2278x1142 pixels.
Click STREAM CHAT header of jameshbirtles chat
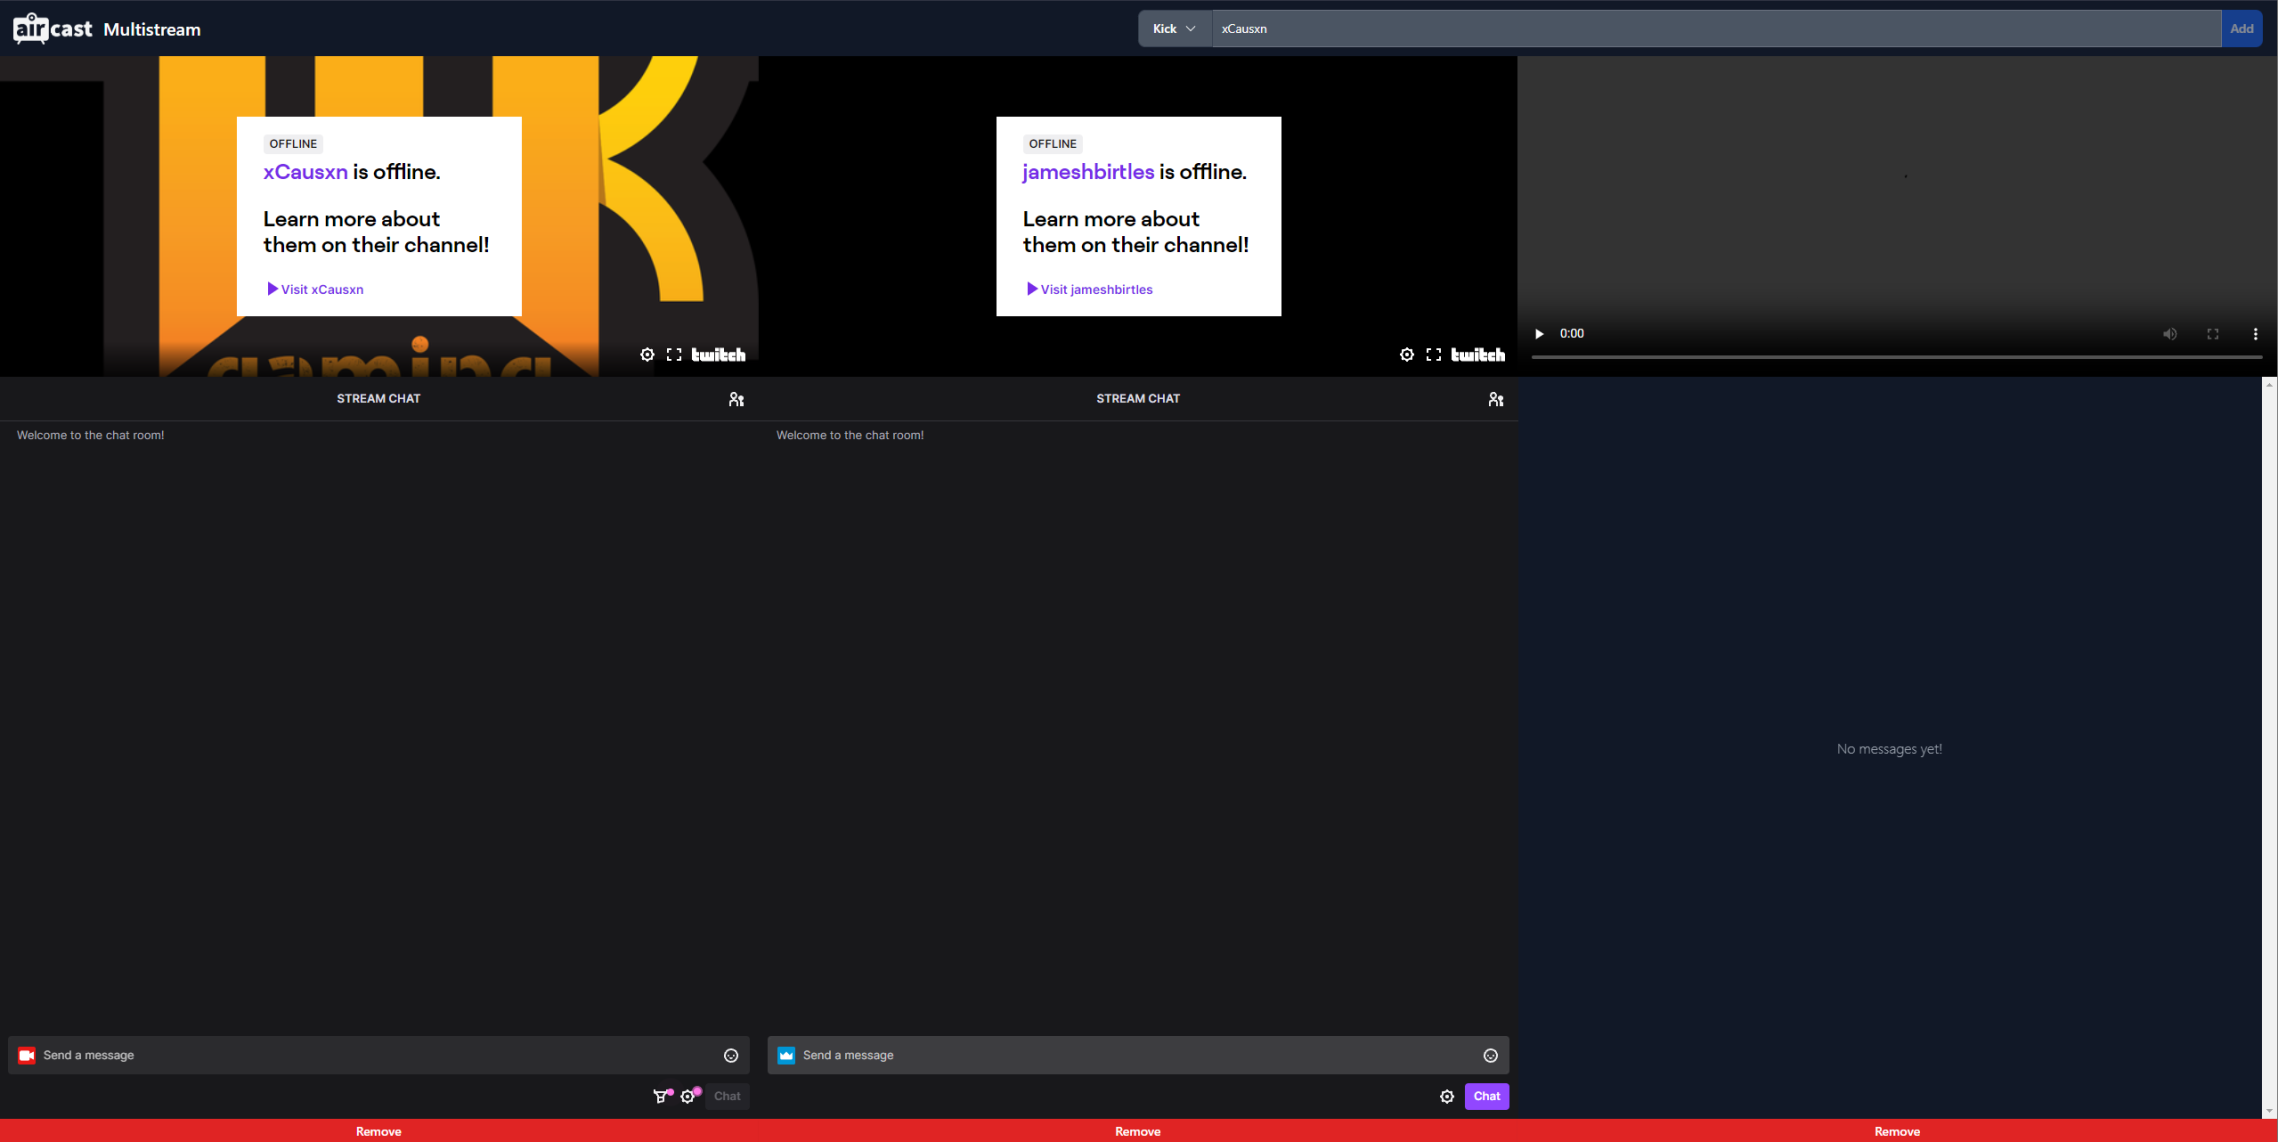pos(1138,398)
